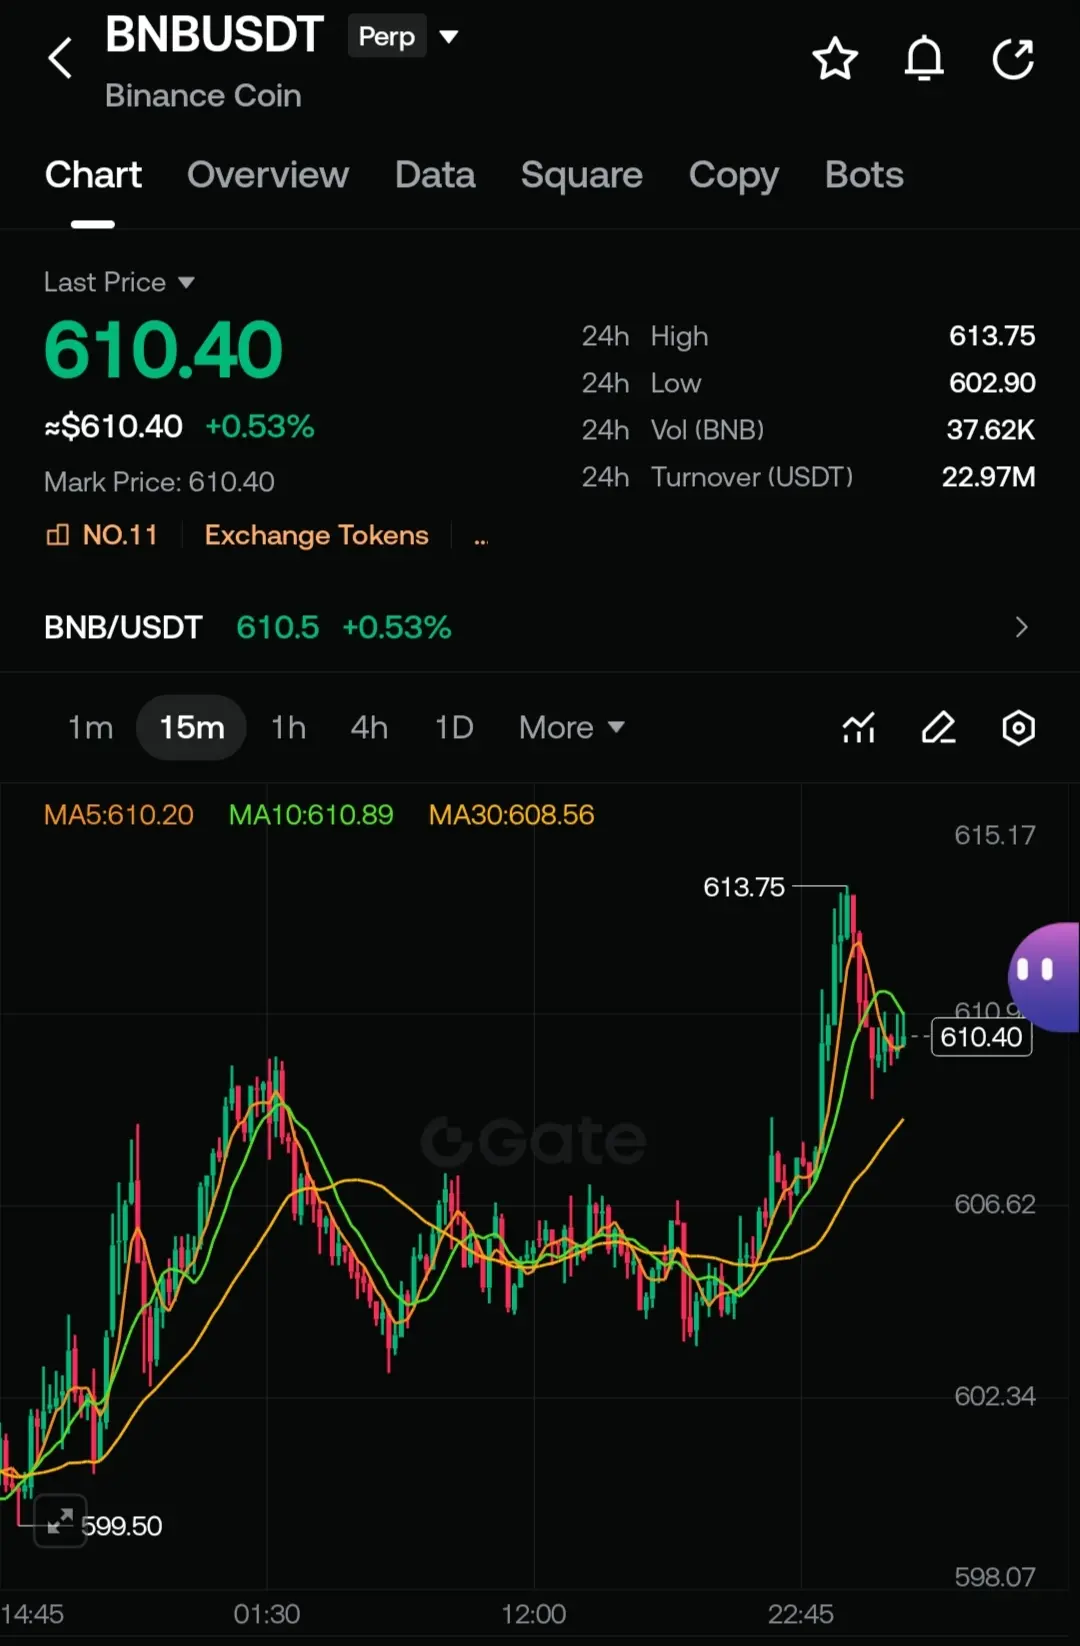Tap the purple assistant mascot bubble
The width and height of the screenshot is (1080, 1646).
(1045, 977)
